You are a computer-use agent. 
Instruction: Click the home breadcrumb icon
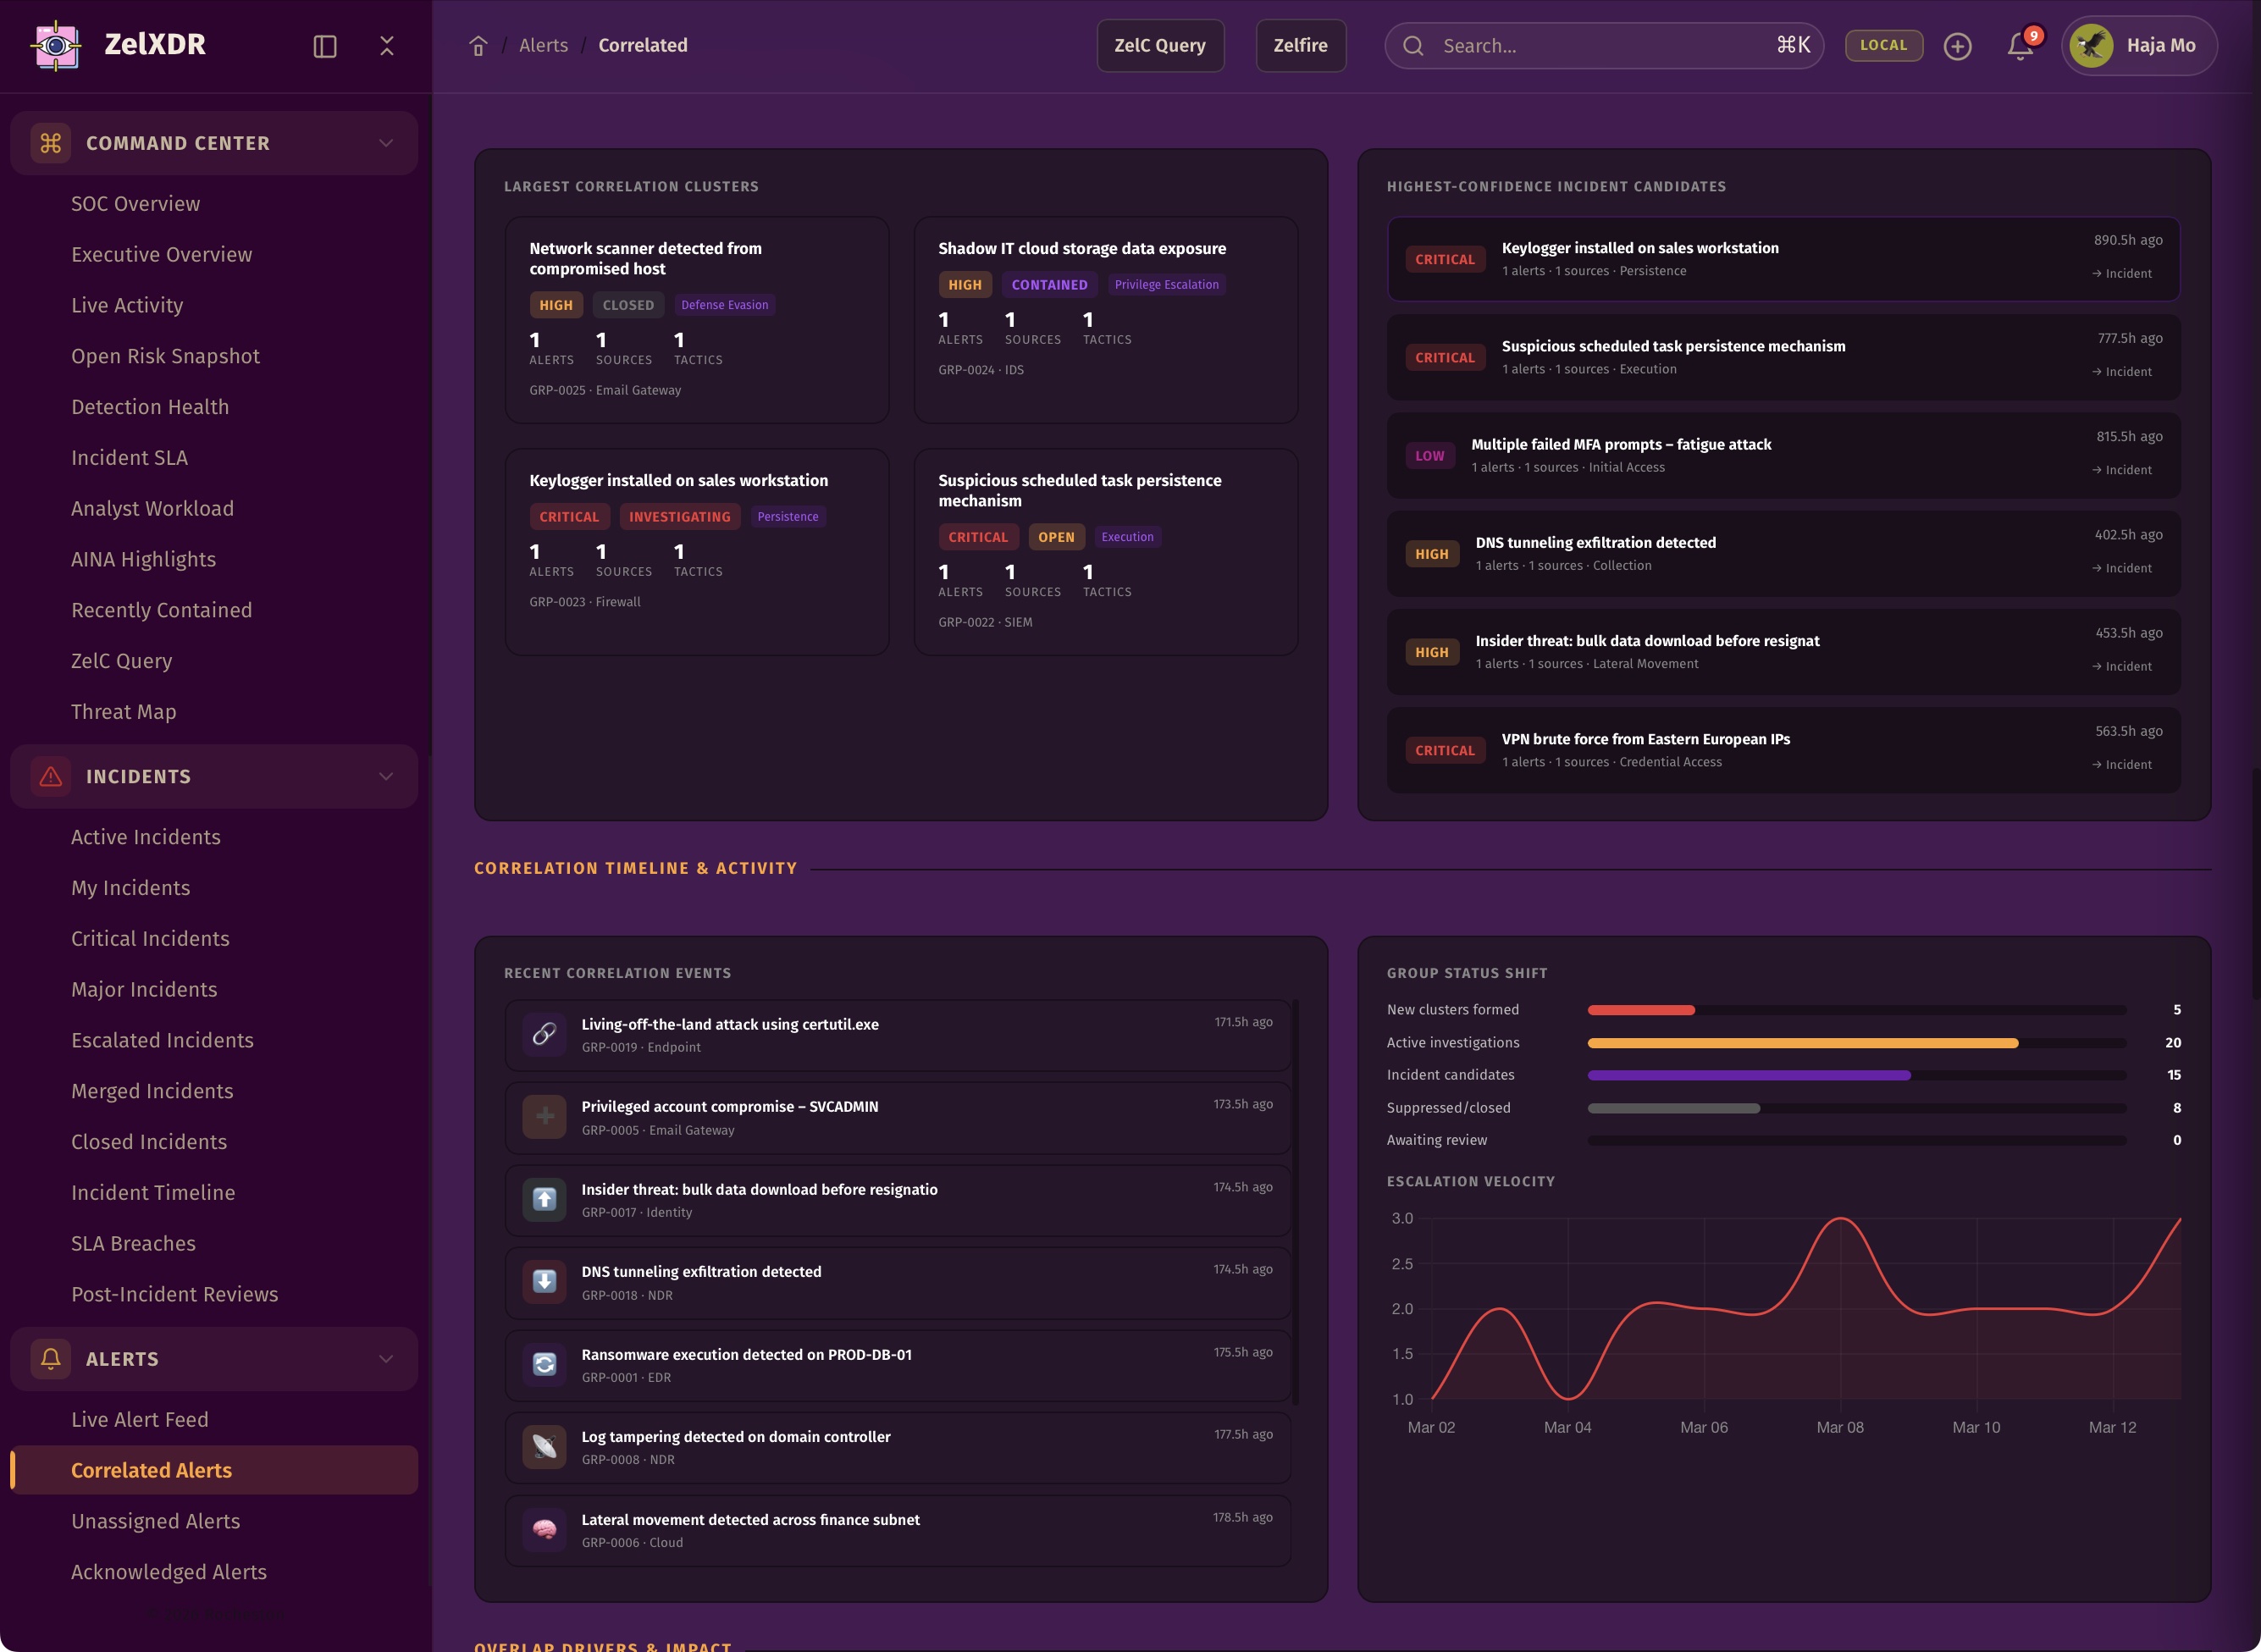[478, 46]
